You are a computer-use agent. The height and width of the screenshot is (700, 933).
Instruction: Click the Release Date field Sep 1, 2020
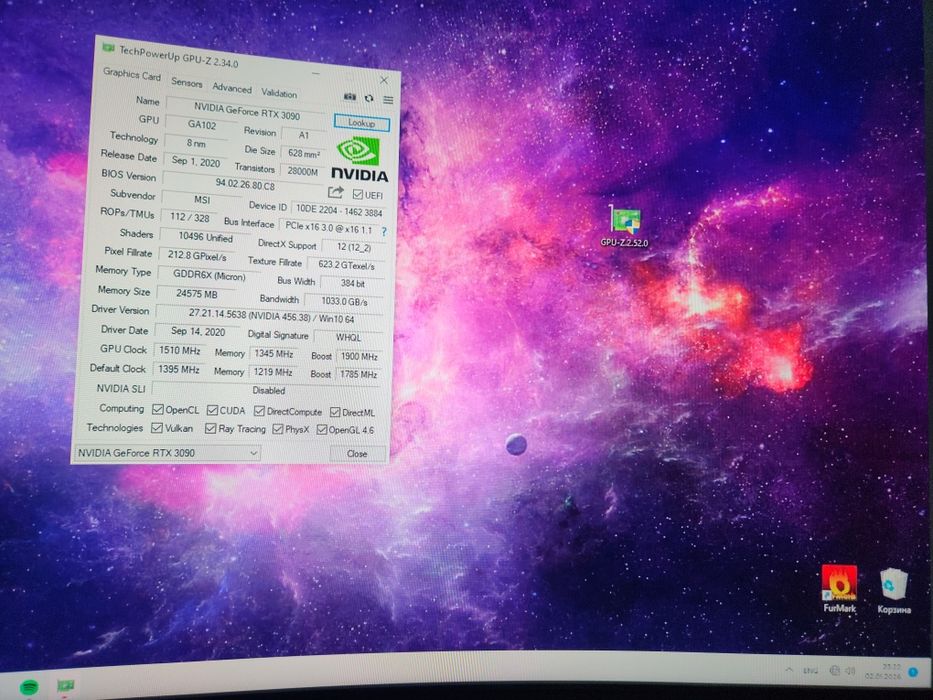pyautogui.click(x=195, y=161)
